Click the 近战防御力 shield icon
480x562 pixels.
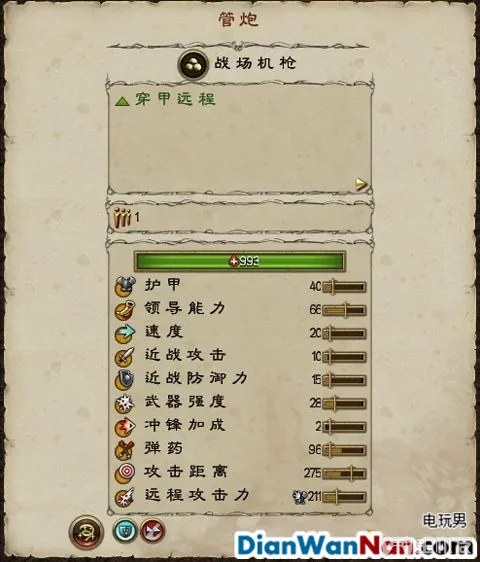tap(124, 380)
